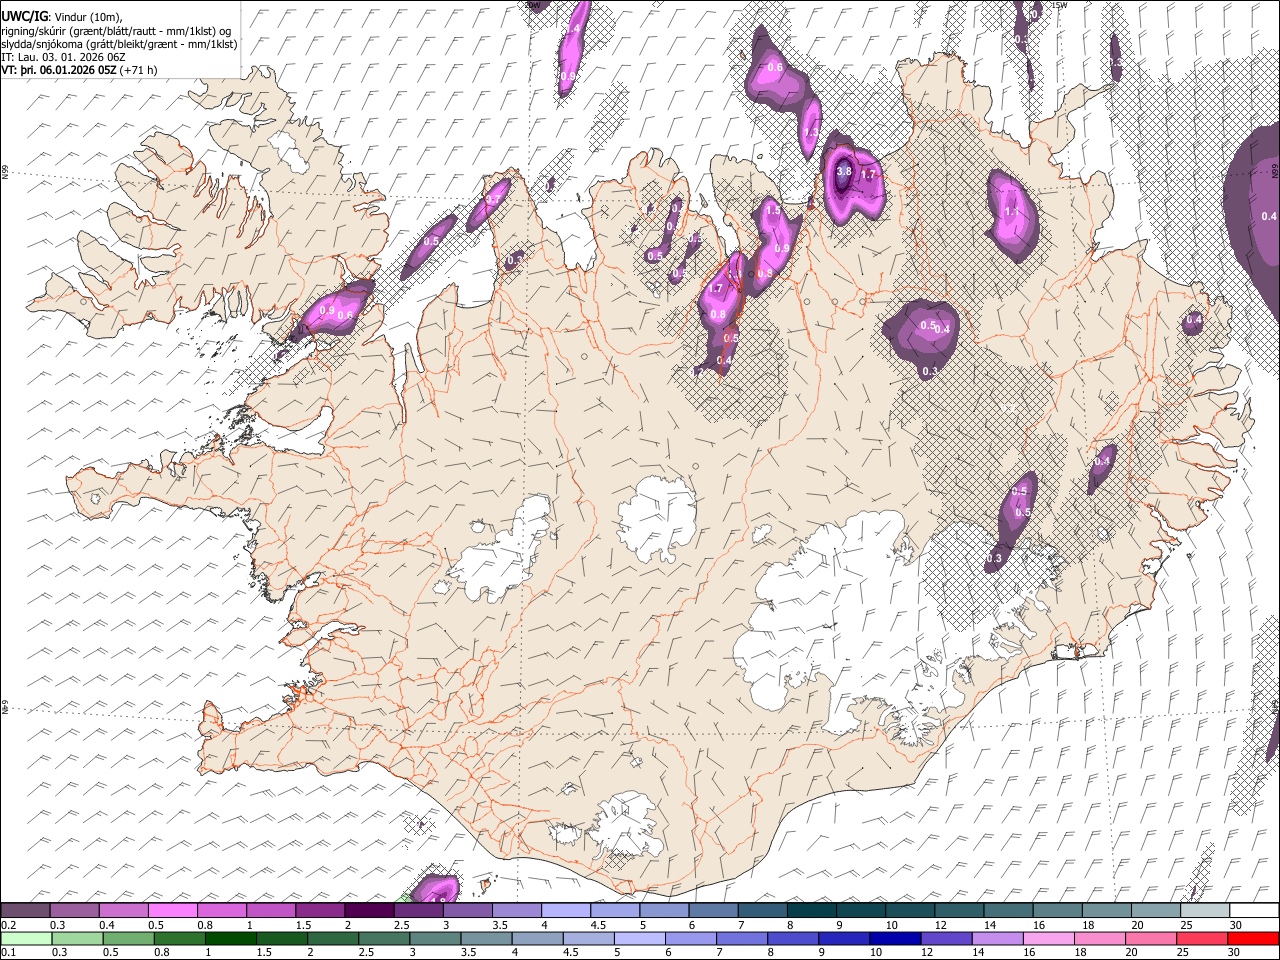Pick the upper scale swatch between 1.5 and 2
This screenshot has height=960, width=1280.
tap(320, 911)
